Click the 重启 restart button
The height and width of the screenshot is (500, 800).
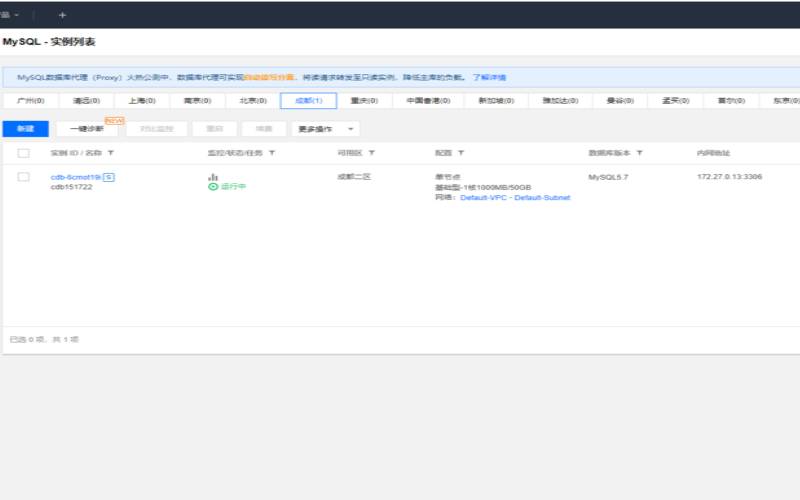click(215, 129)
